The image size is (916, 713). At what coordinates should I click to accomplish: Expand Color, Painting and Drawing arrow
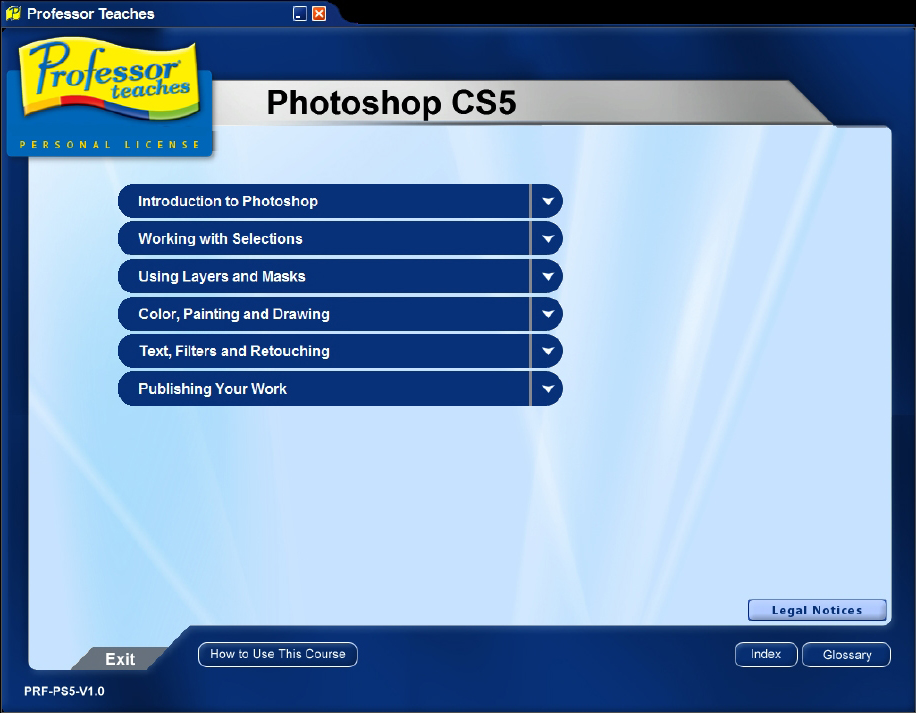tap(547, 314)
